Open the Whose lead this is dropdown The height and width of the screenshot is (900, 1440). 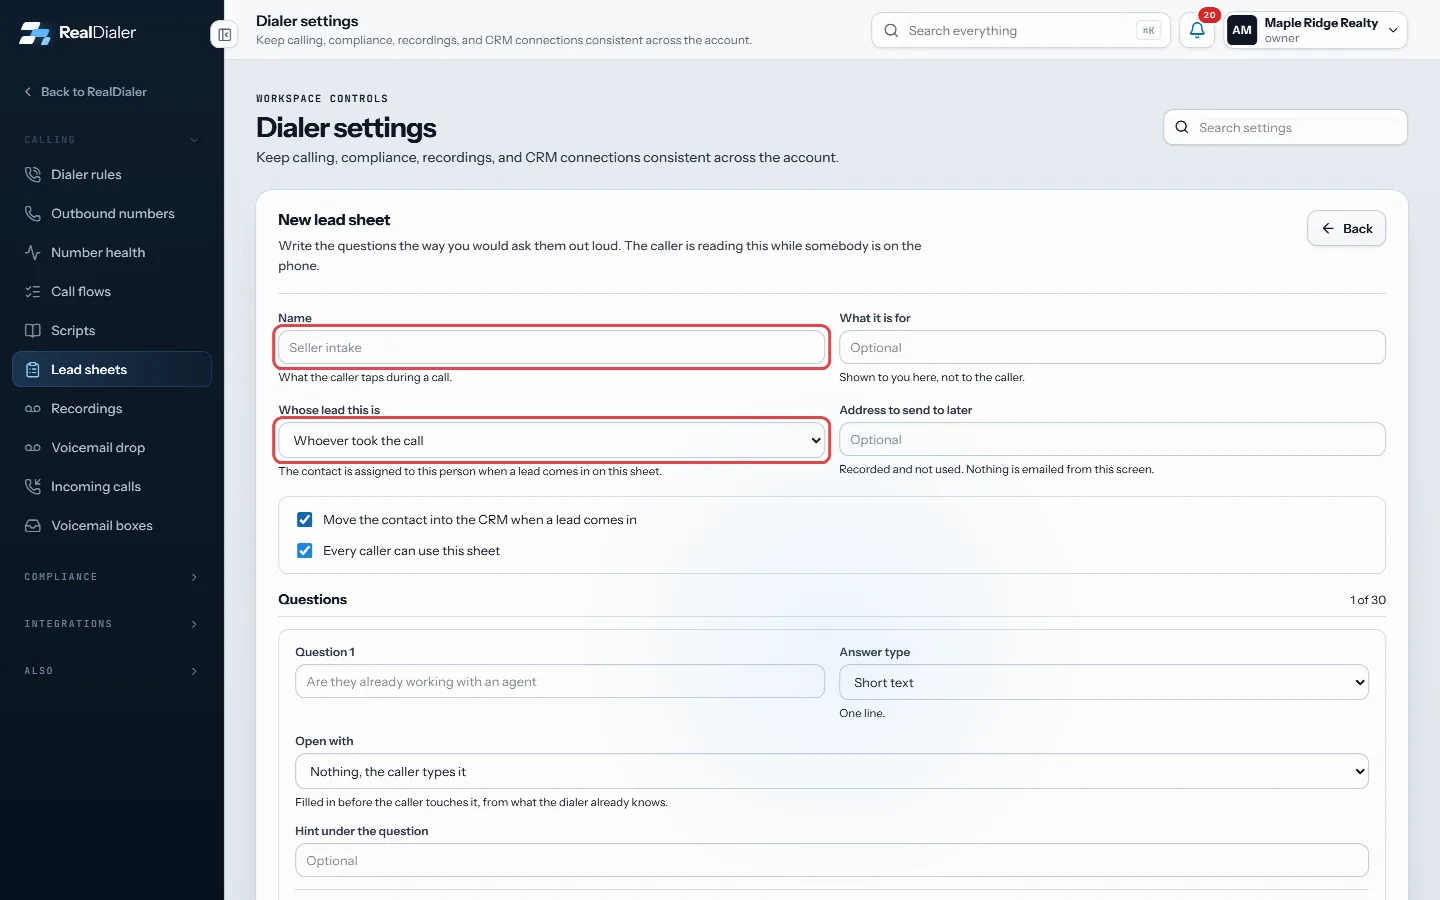(552, 440)
